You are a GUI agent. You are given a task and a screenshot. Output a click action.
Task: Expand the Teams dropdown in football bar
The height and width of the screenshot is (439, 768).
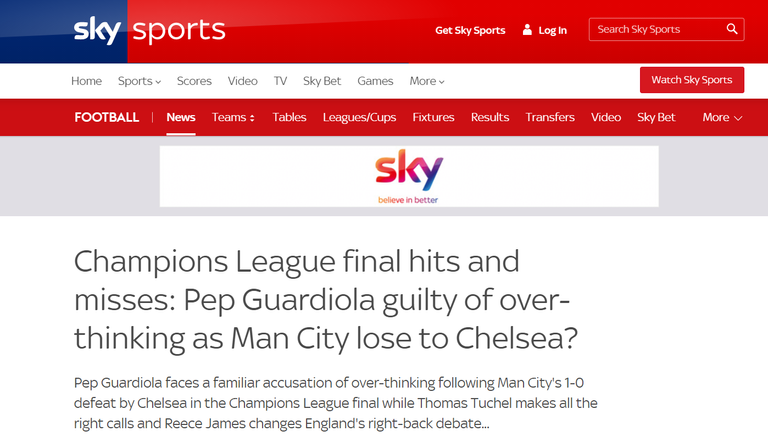click(x=233, y=117)
